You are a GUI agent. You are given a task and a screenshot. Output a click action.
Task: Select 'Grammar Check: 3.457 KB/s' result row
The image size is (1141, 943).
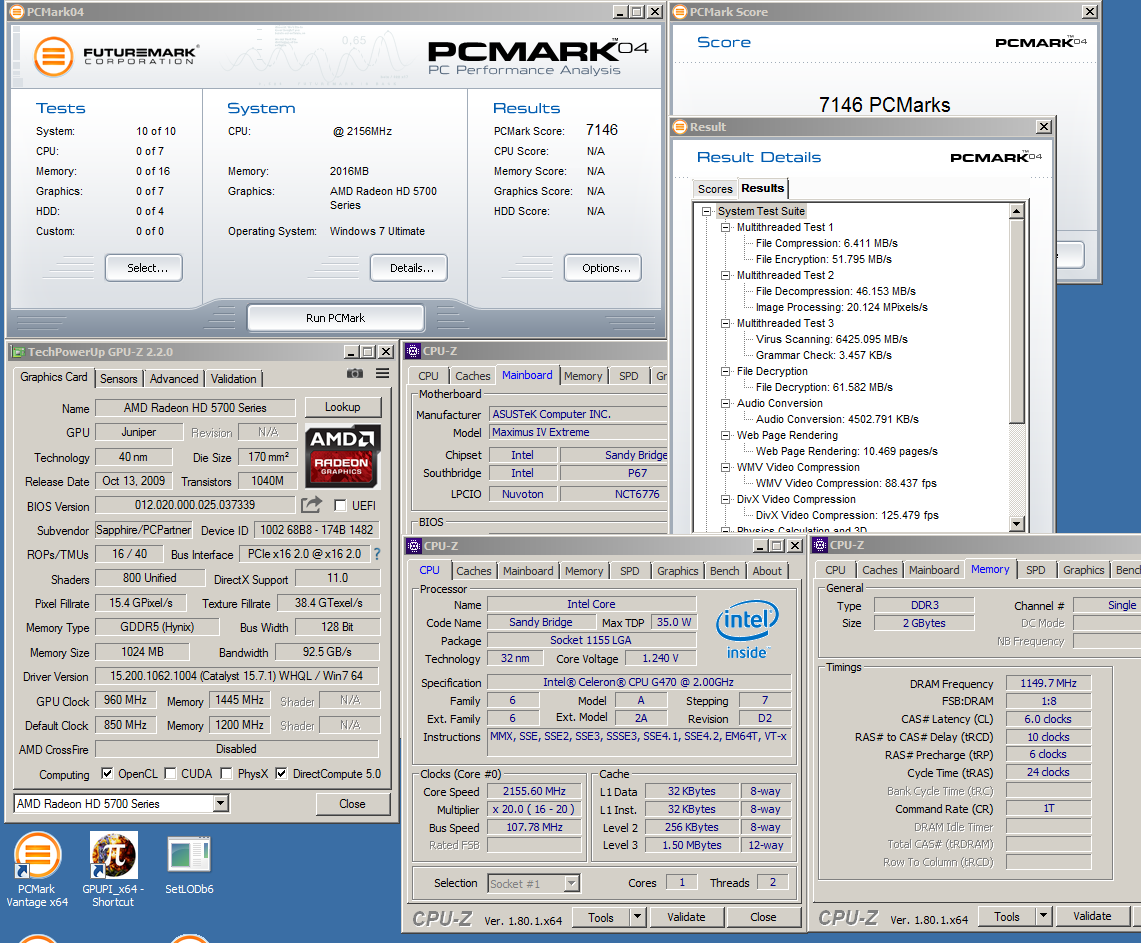point(824,355)
